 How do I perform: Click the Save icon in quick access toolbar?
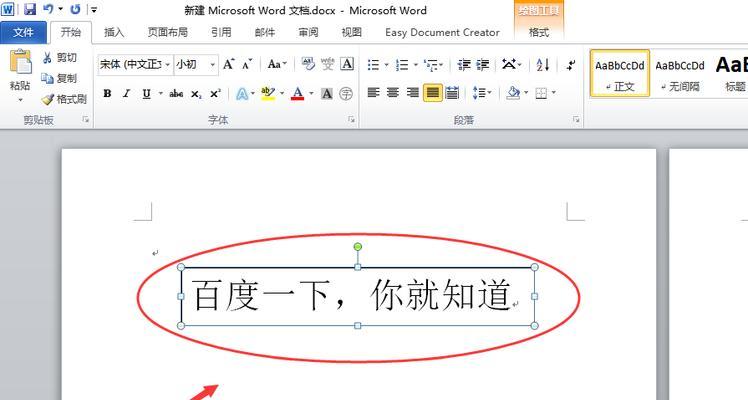[x=30, y=9]
